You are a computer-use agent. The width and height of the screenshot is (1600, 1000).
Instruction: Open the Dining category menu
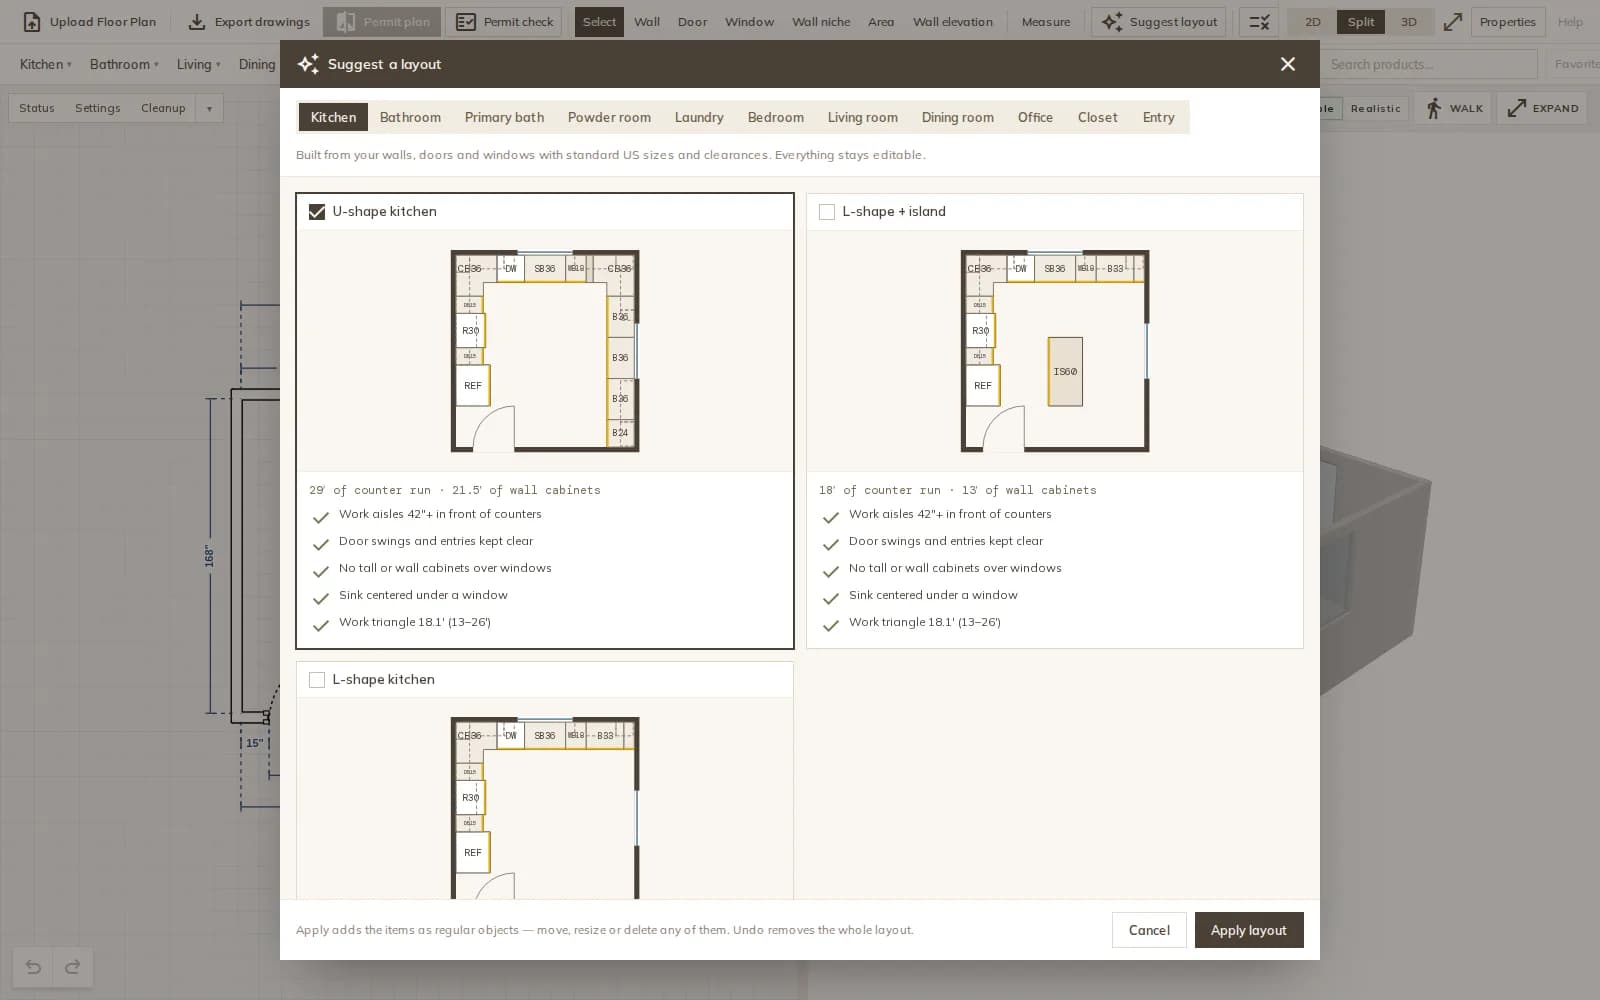click(257, 64)
